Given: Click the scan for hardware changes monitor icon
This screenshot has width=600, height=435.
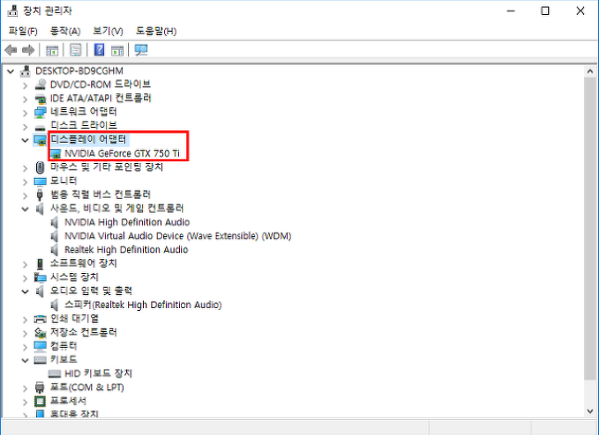Looking at the screenshot, I should pyautogui.click(x=141, y=50).
